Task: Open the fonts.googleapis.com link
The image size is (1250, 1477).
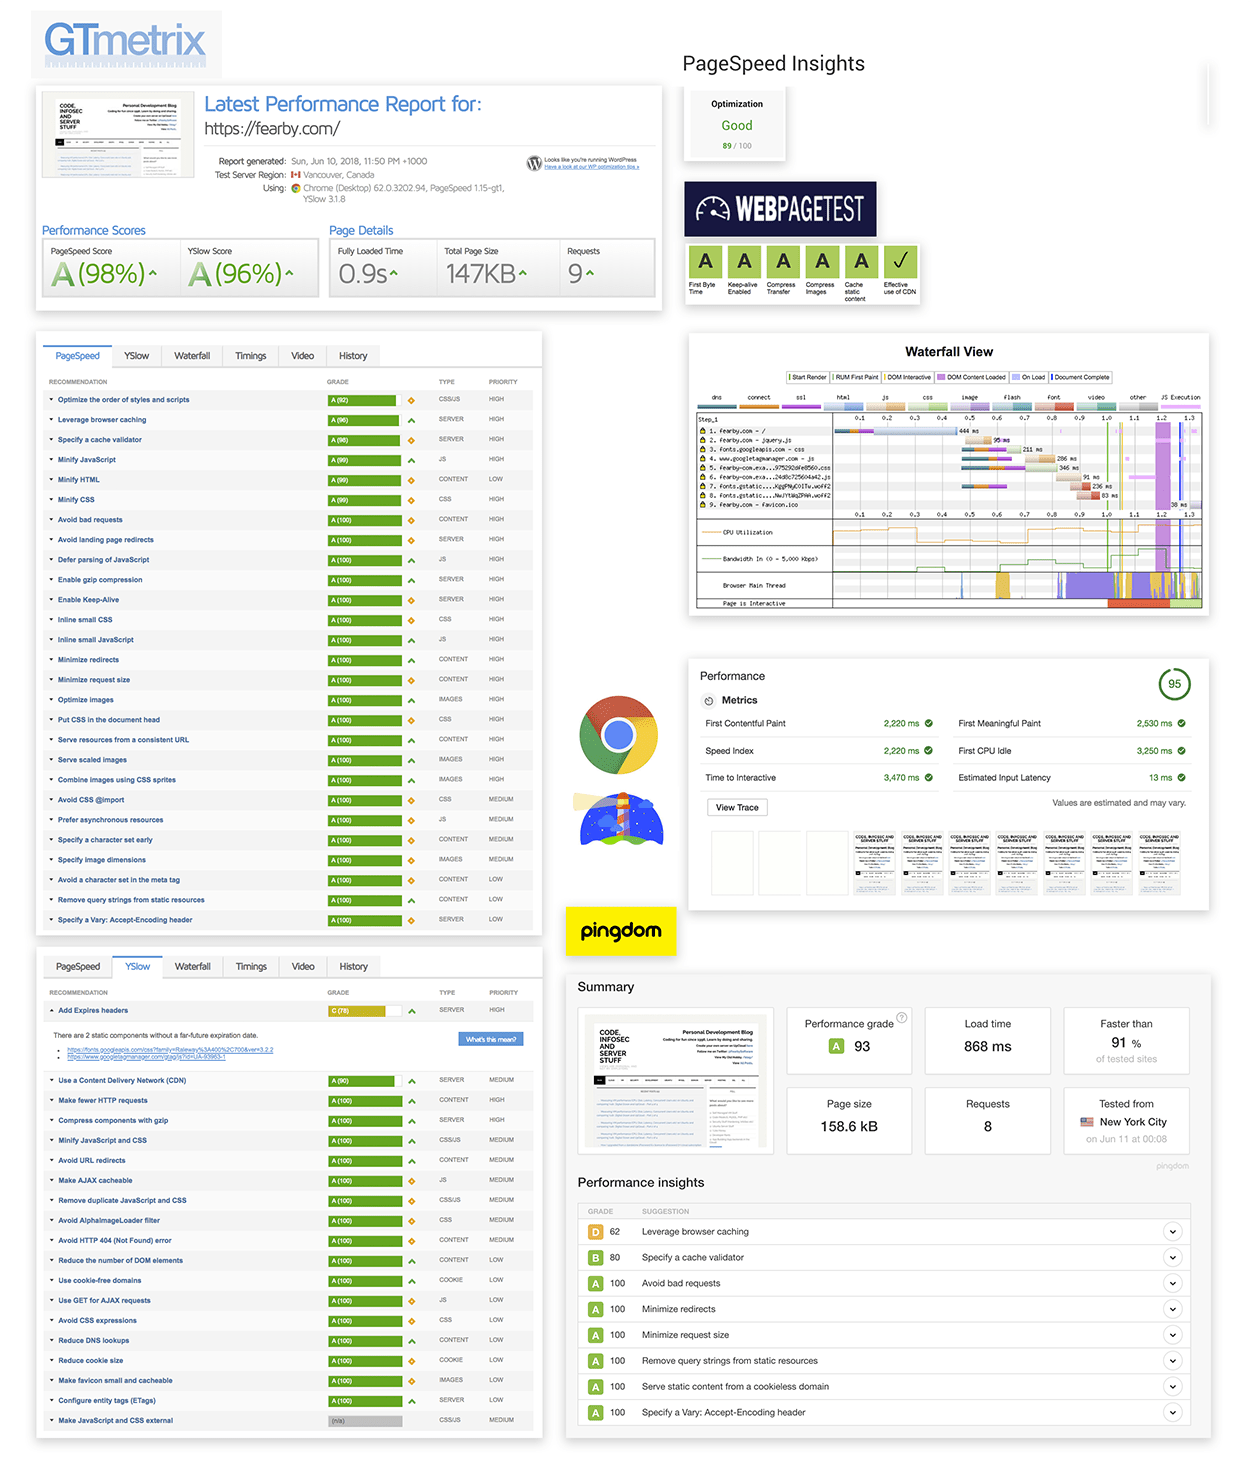Action: [170, 1050]
